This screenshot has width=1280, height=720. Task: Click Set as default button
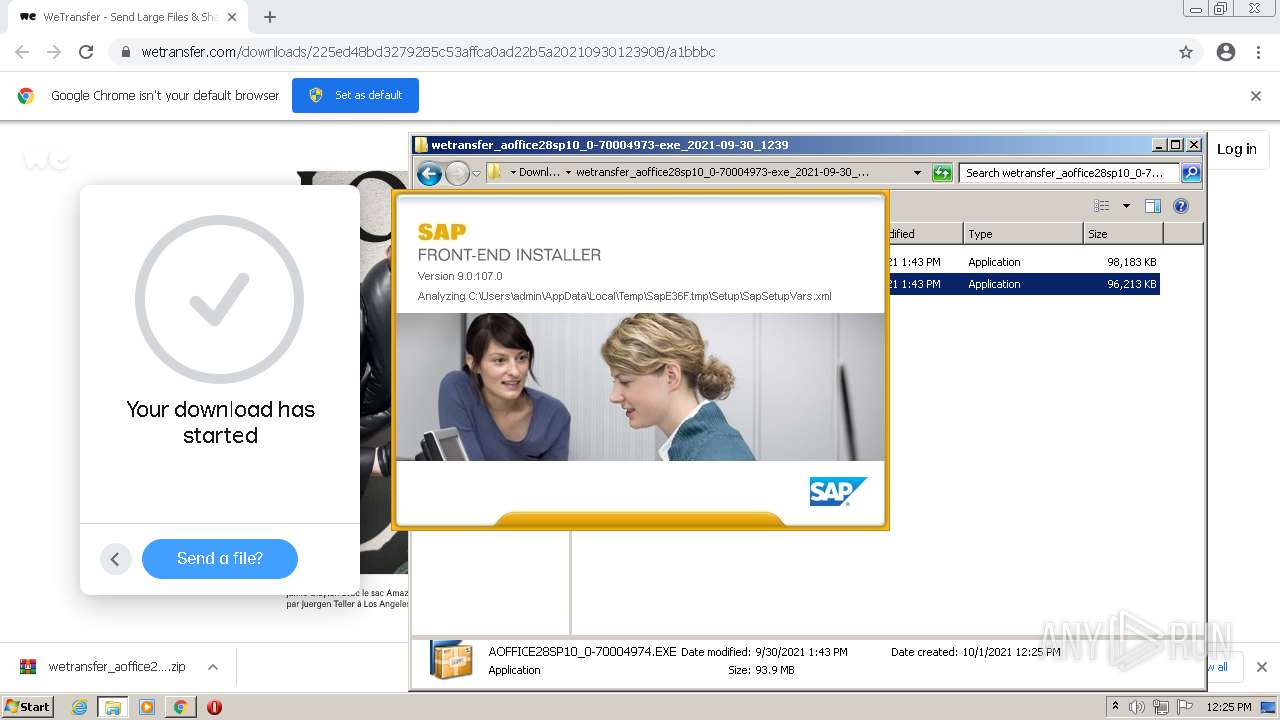[355, 95]
